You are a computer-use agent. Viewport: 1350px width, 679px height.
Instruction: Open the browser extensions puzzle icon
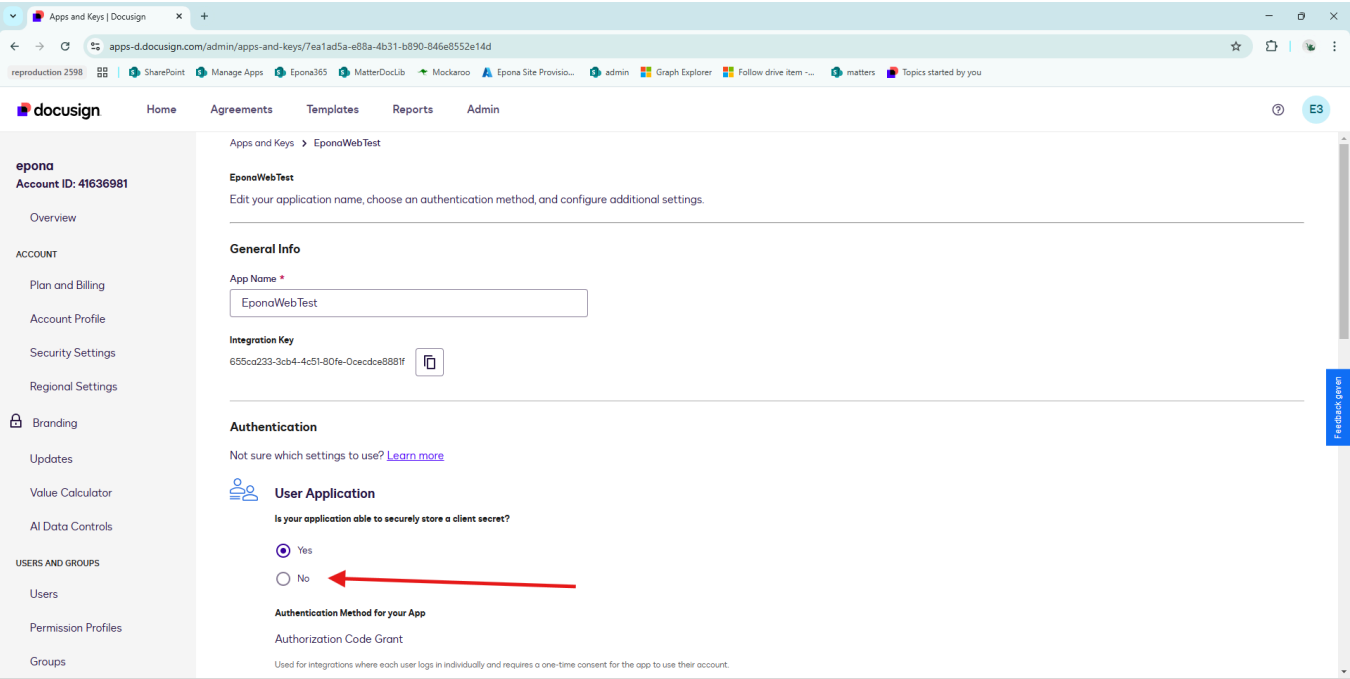click(1272, 46)
